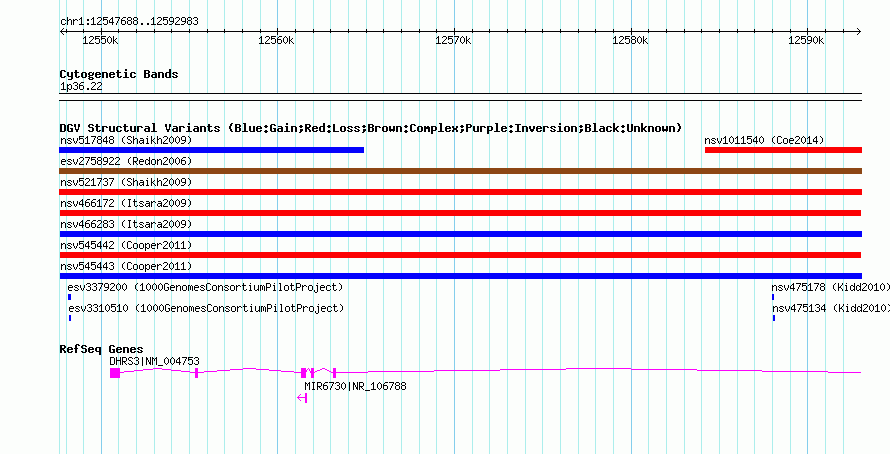Open the nsv521737 (Shaikh2009) label
The width and height of the screenshot is (890, 454).
pos(126,182)
